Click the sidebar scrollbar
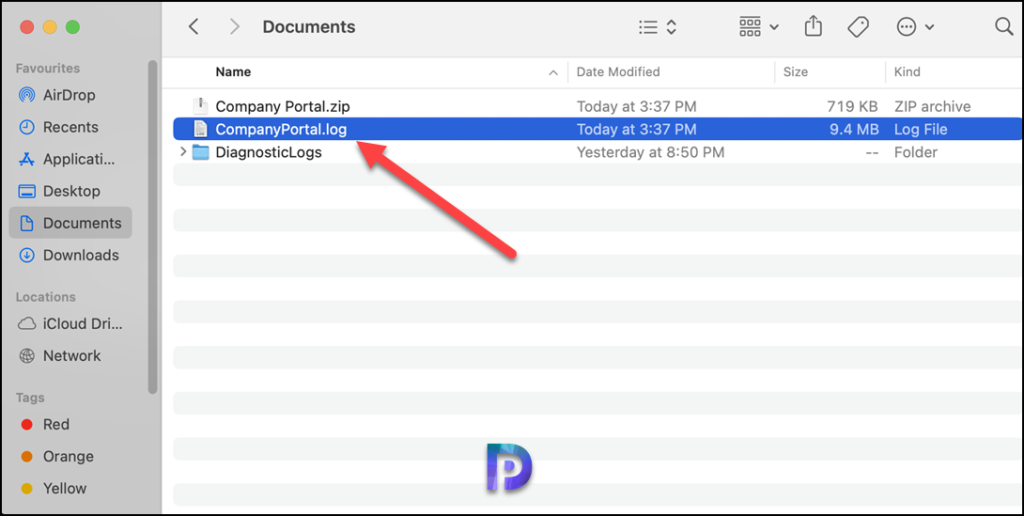This screenshot has width=1024, height=516. 153,227
